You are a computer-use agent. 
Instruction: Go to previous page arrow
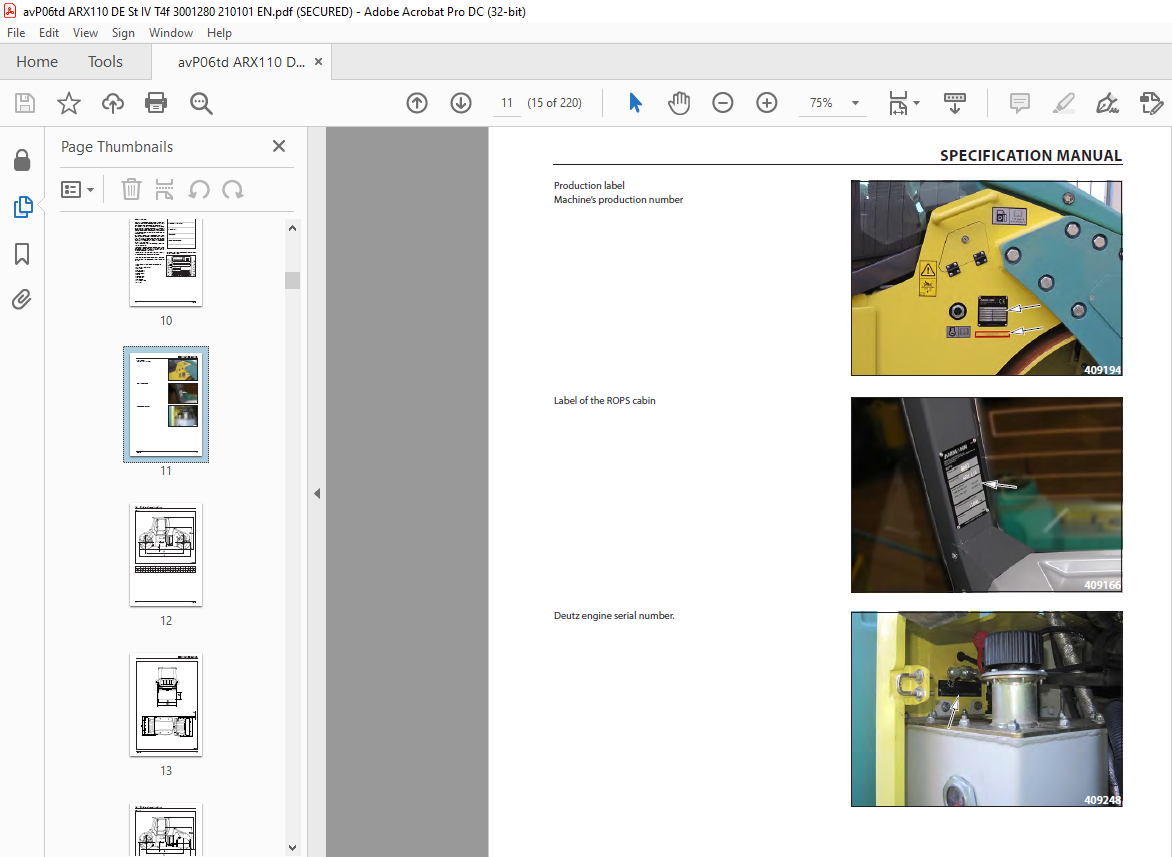pos(417,103)
